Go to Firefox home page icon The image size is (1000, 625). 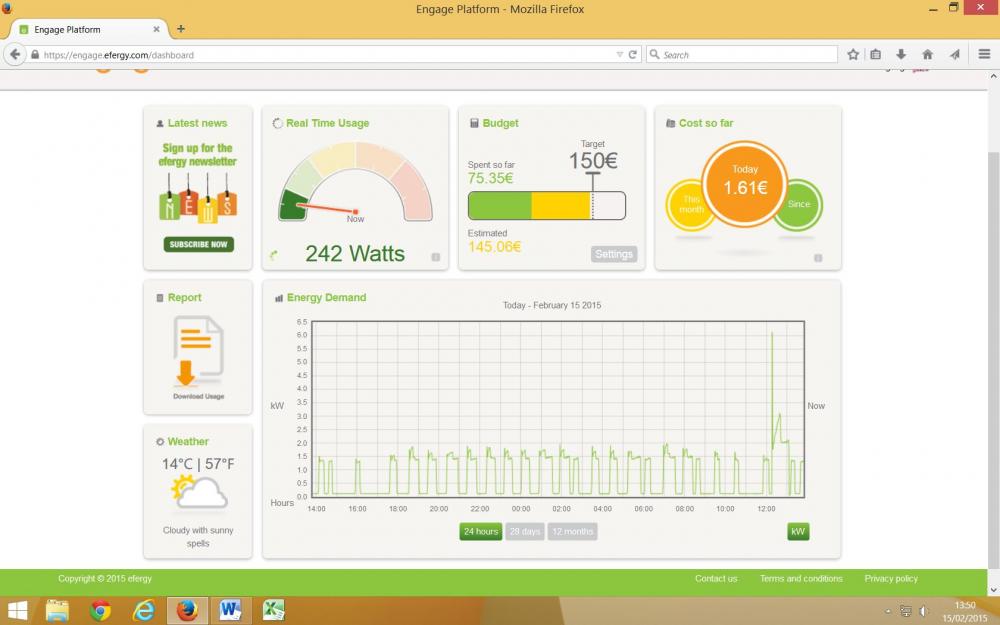(927, 55)
